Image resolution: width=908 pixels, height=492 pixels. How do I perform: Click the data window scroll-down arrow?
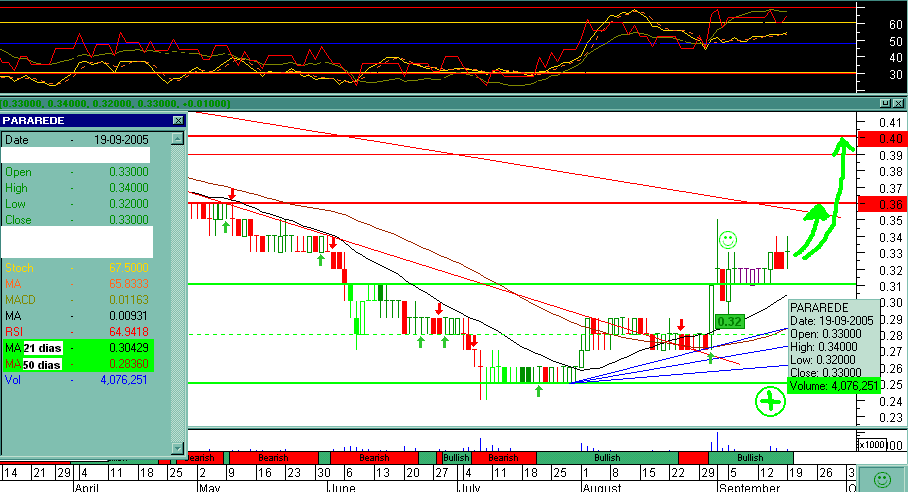(178, 448)
